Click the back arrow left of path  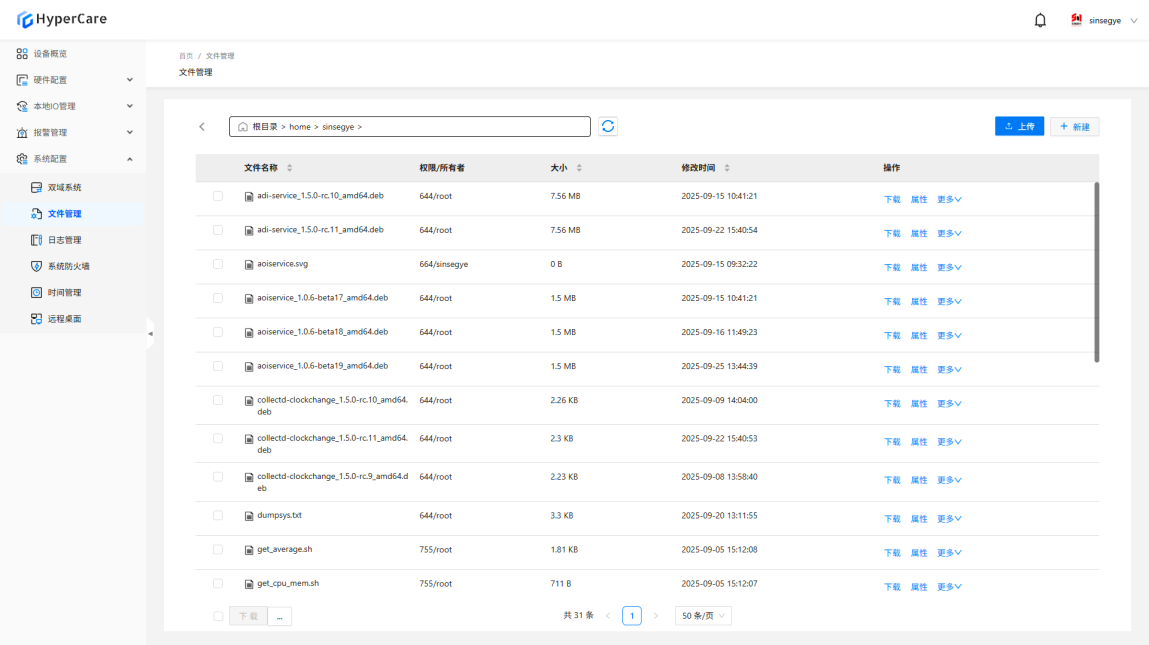[x=202, y=127]
